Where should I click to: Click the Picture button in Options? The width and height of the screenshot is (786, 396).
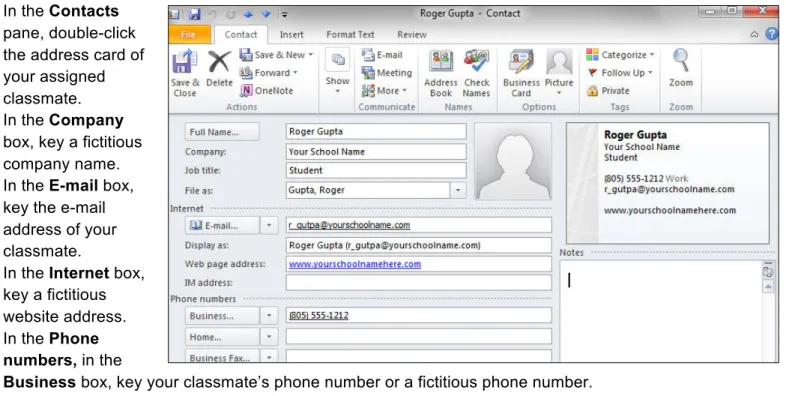(559, 72)
